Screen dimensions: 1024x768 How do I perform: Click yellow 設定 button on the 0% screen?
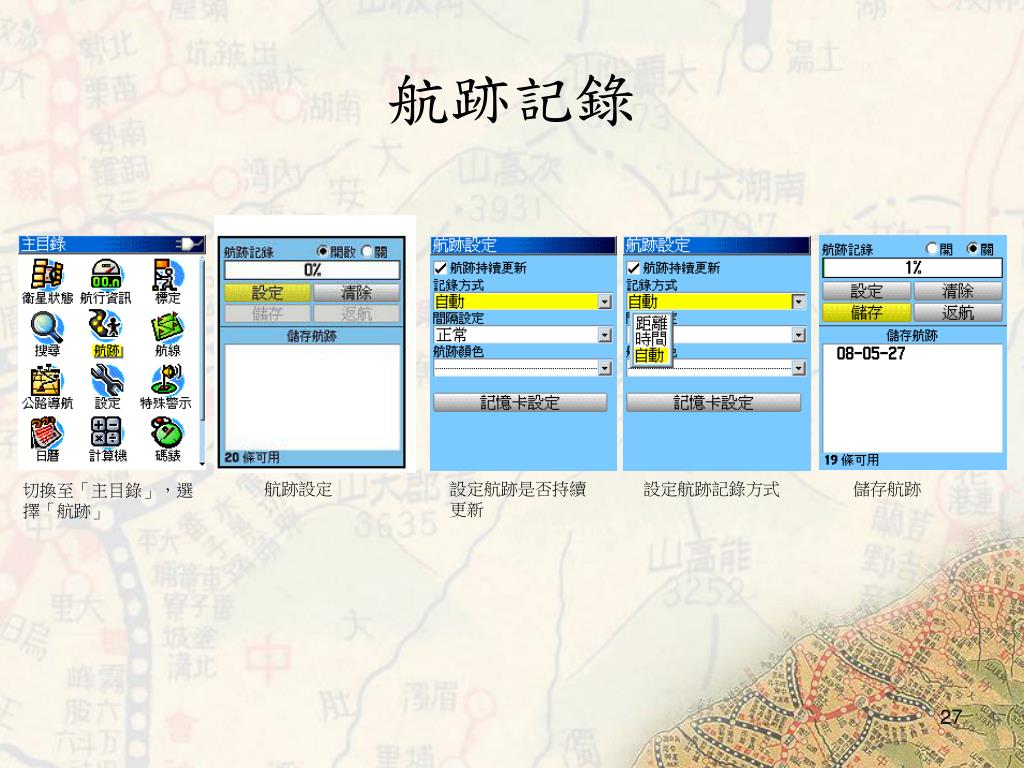(x=268, y=293)
